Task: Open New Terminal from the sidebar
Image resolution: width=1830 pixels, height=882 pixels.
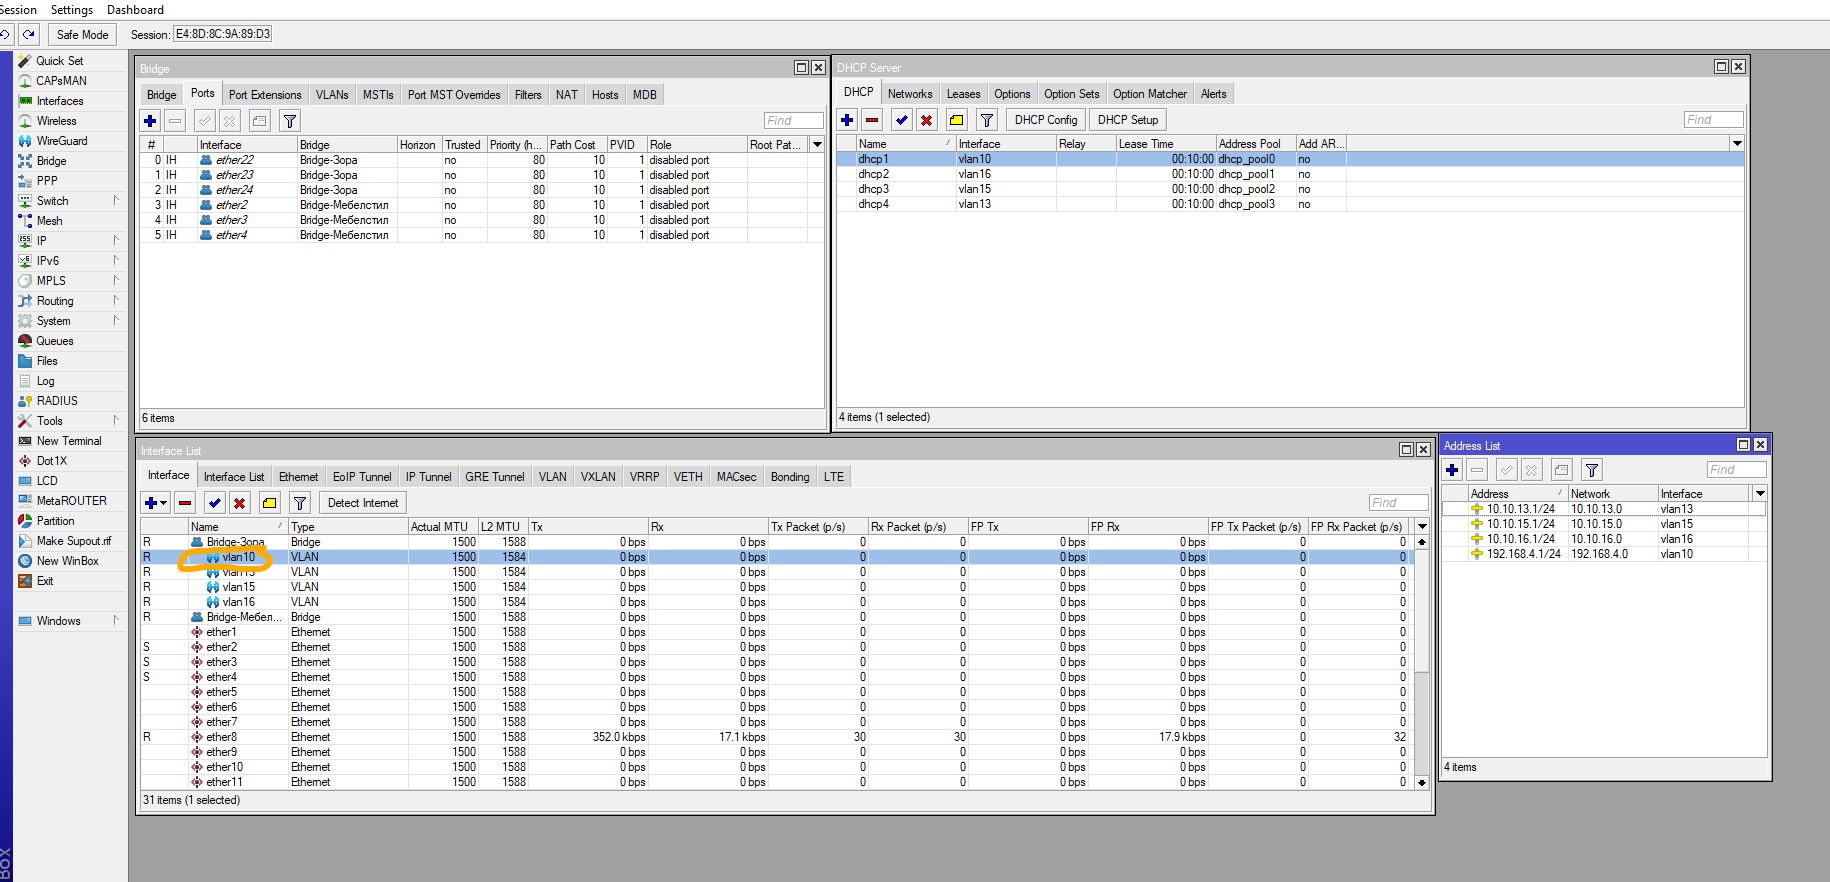Action: pyautogui.click(x=68, y=441)
